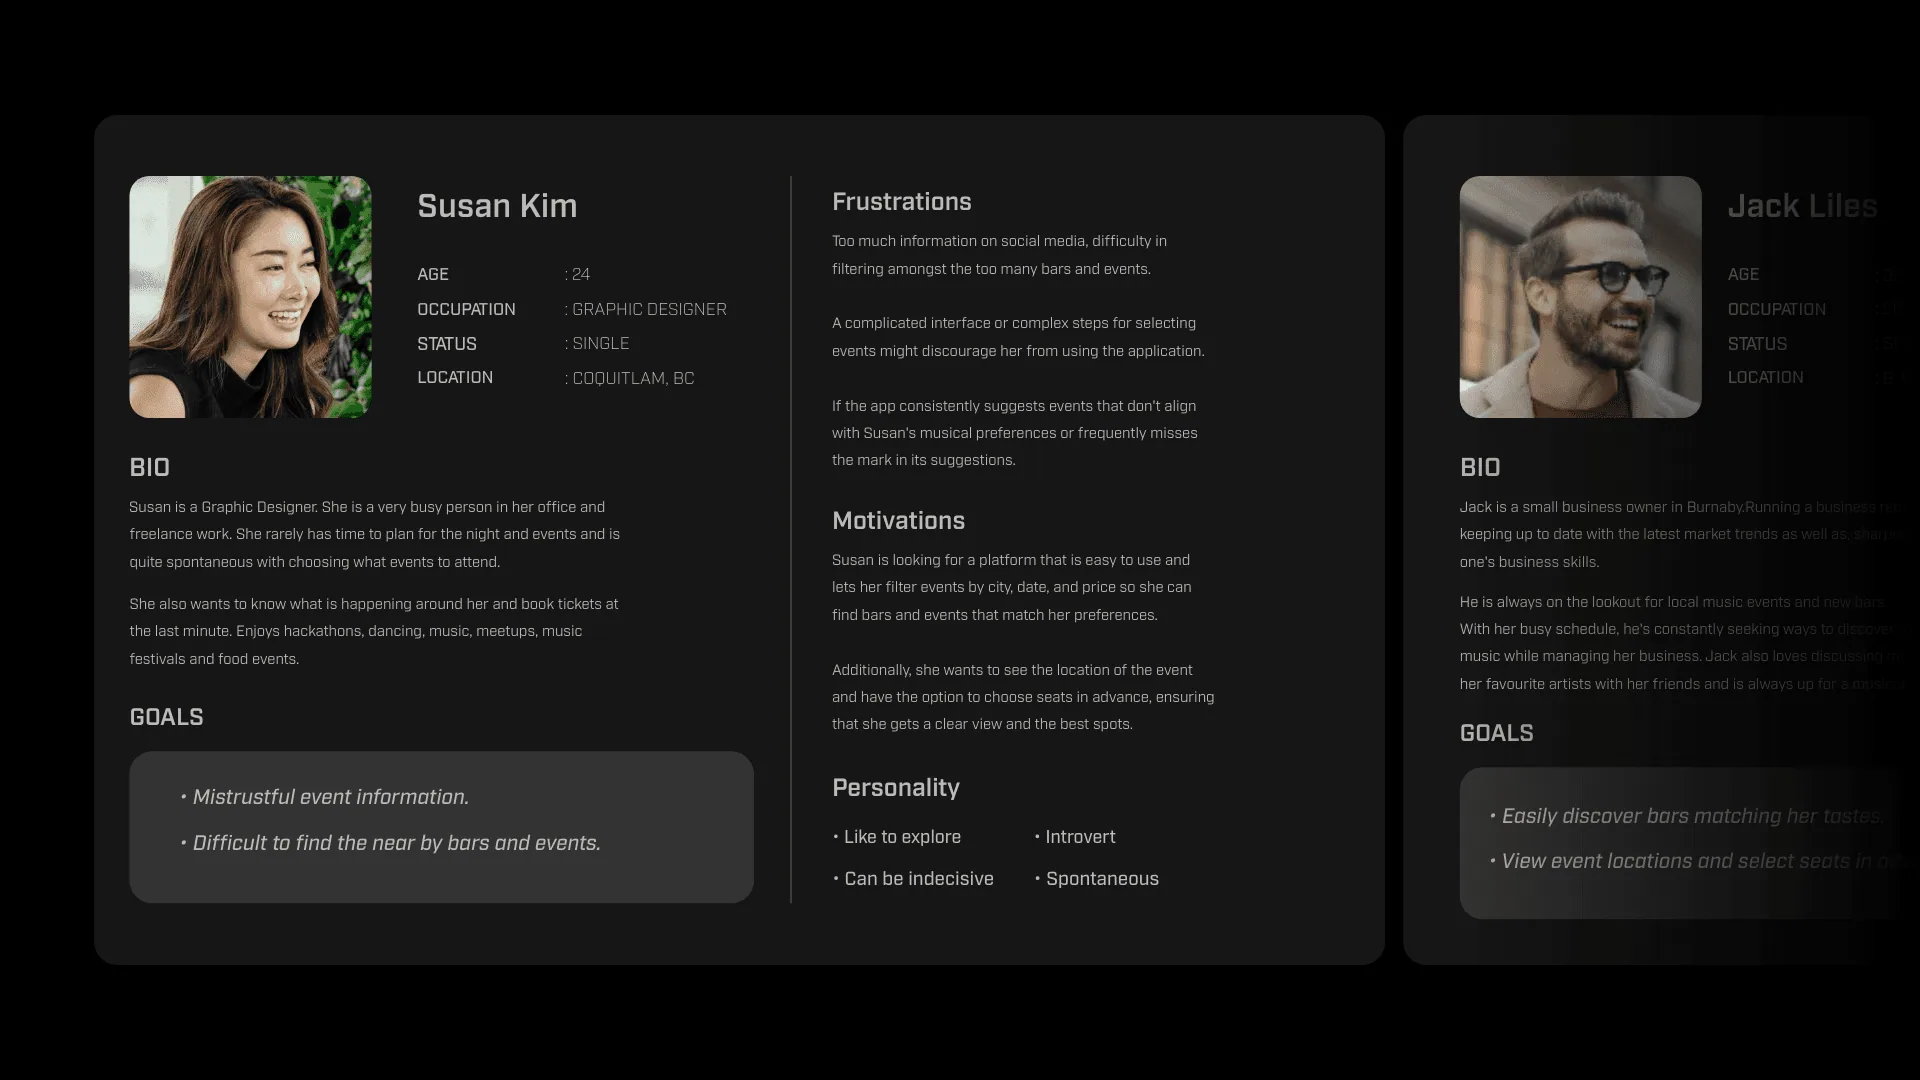The height and width of the screenshot is (1080, 1920).
Task: Click the paragraph starting 'She also wants to know'
Action: click(374, 631)
